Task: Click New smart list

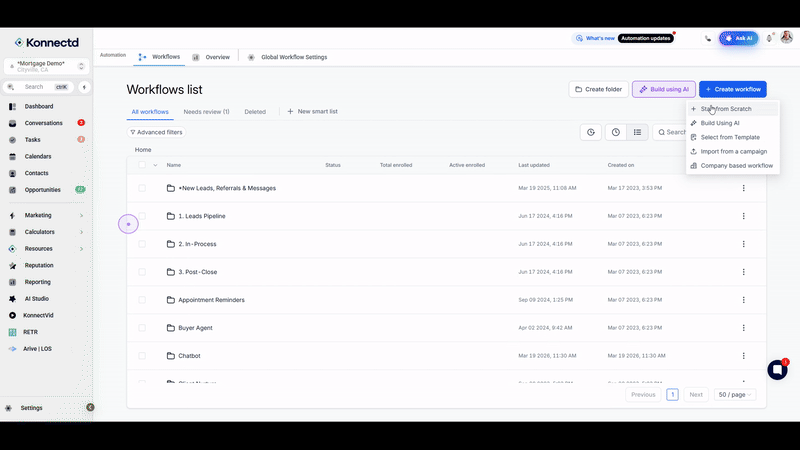Action: (x=312, y=112)
